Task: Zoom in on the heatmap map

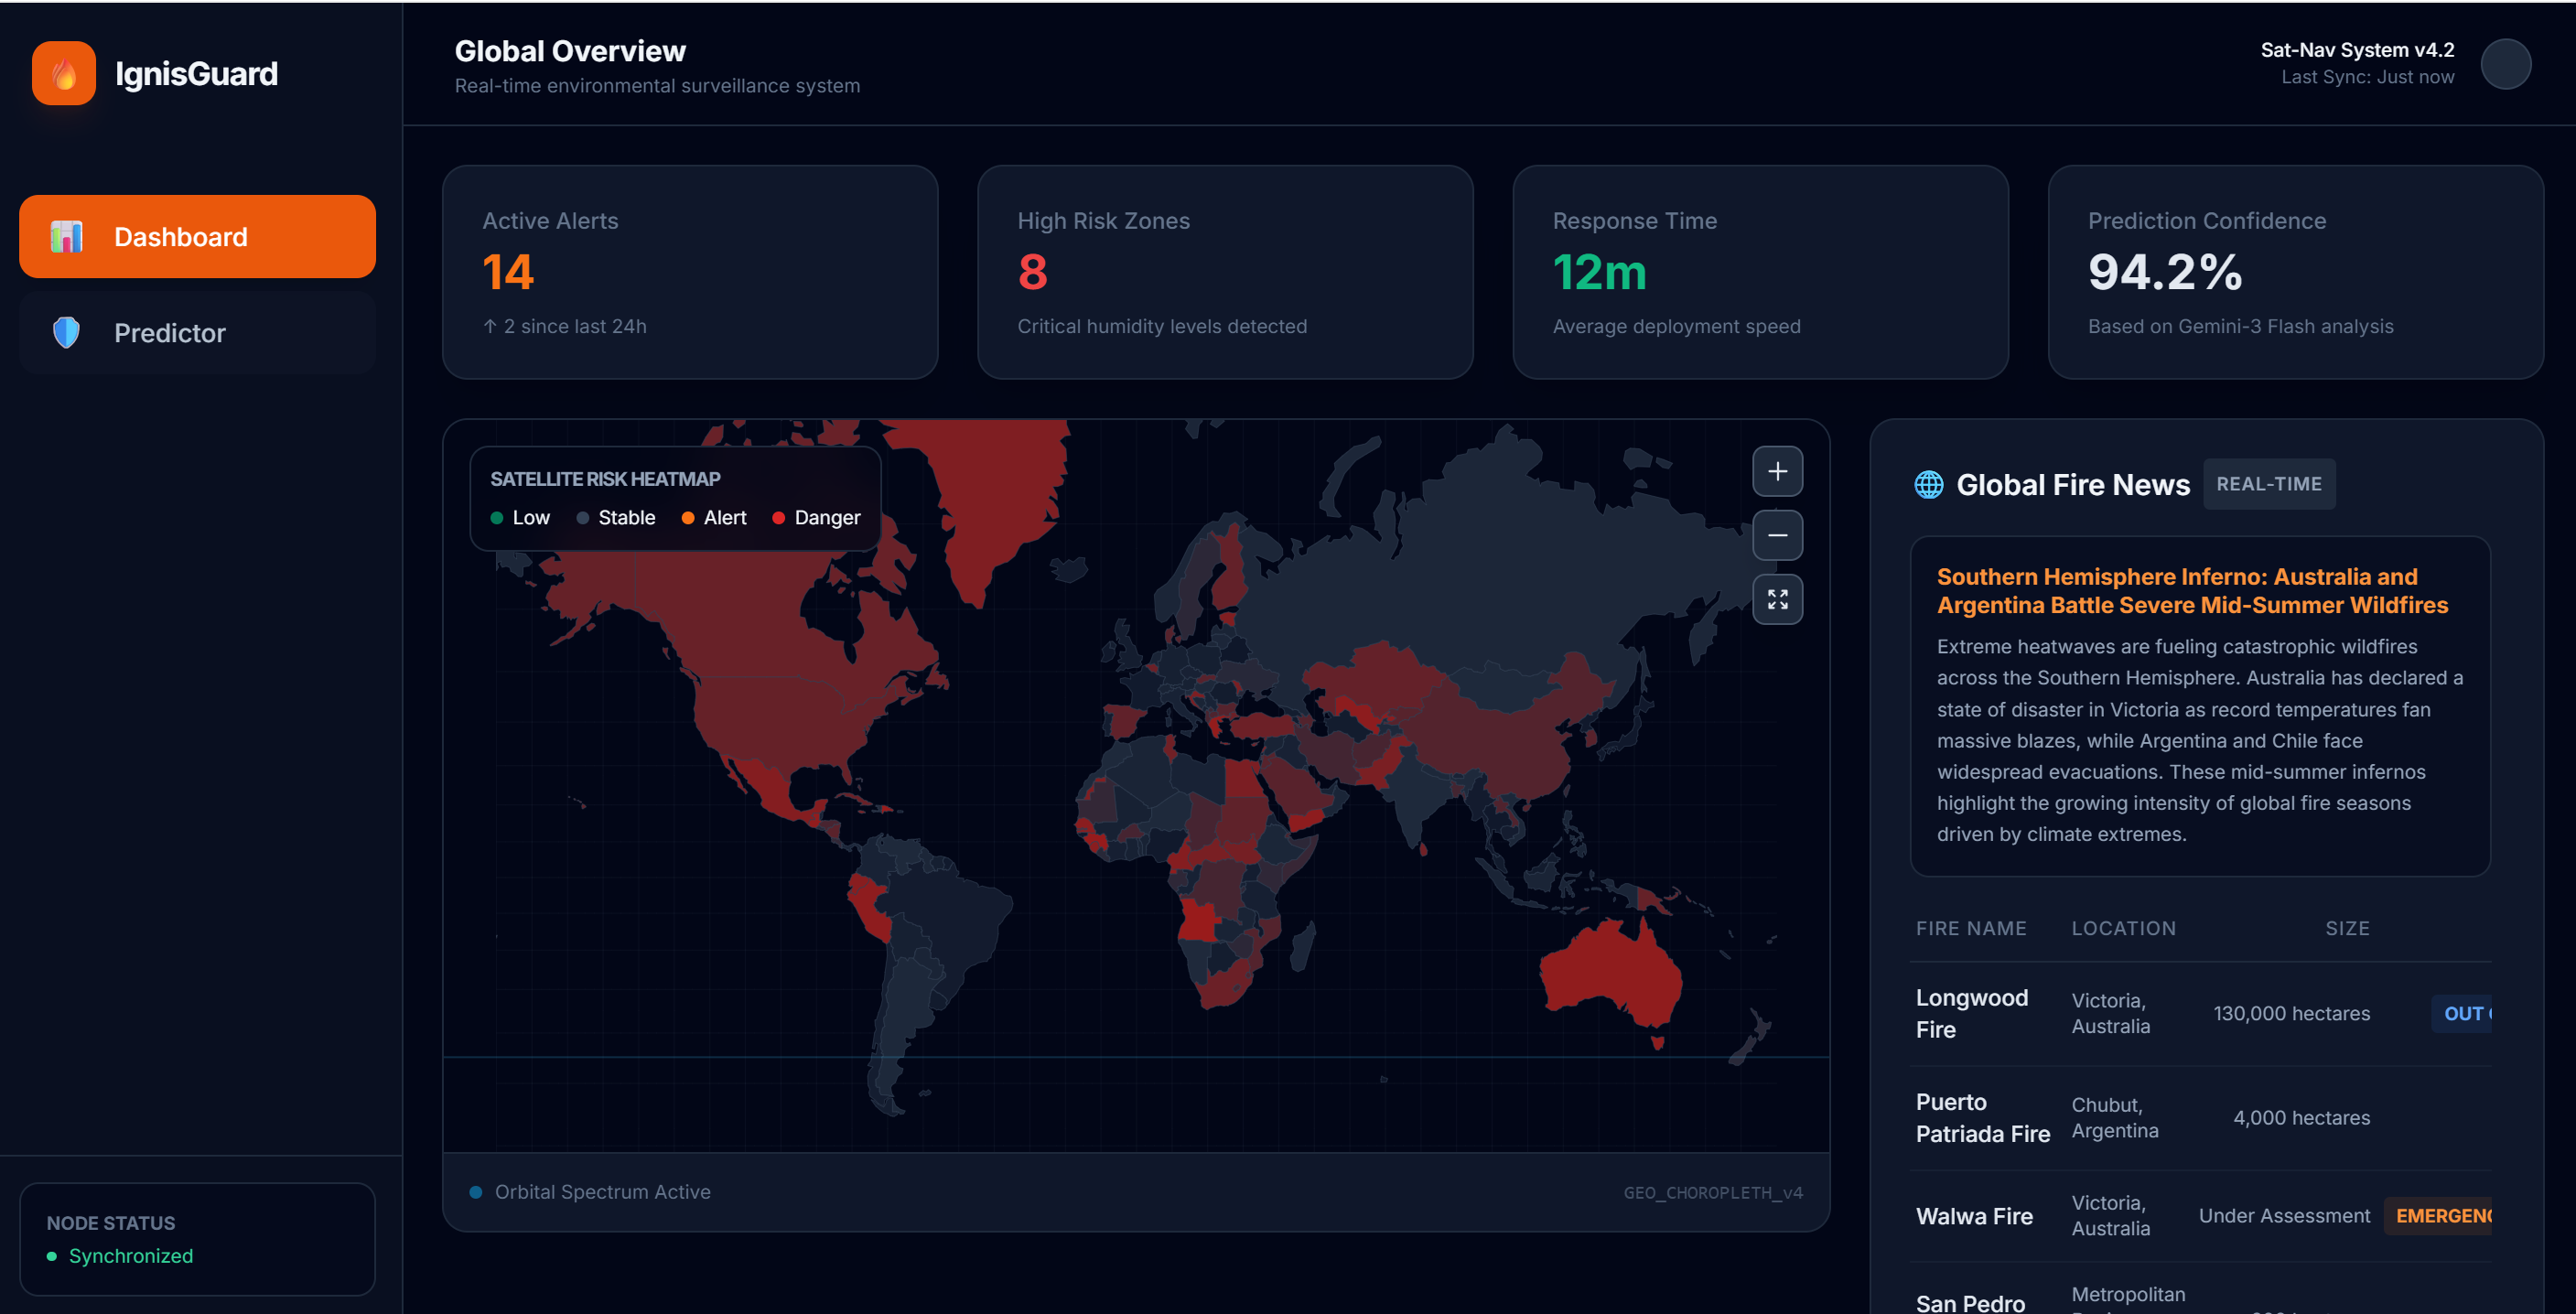Action: point(1777,471)
